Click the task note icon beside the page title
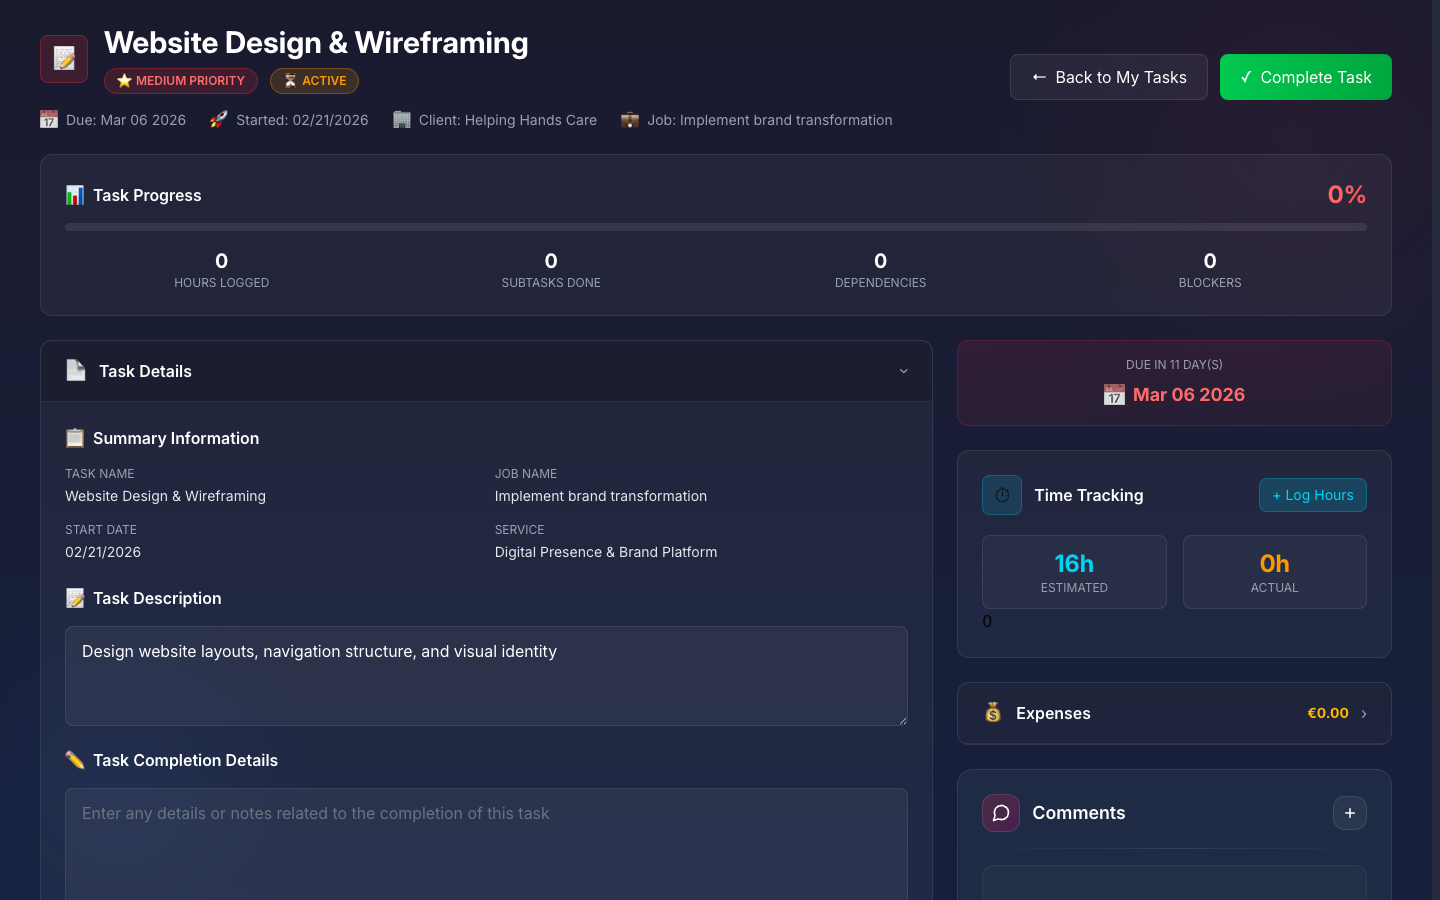The image size is (1440, 900). pos(63,59)
